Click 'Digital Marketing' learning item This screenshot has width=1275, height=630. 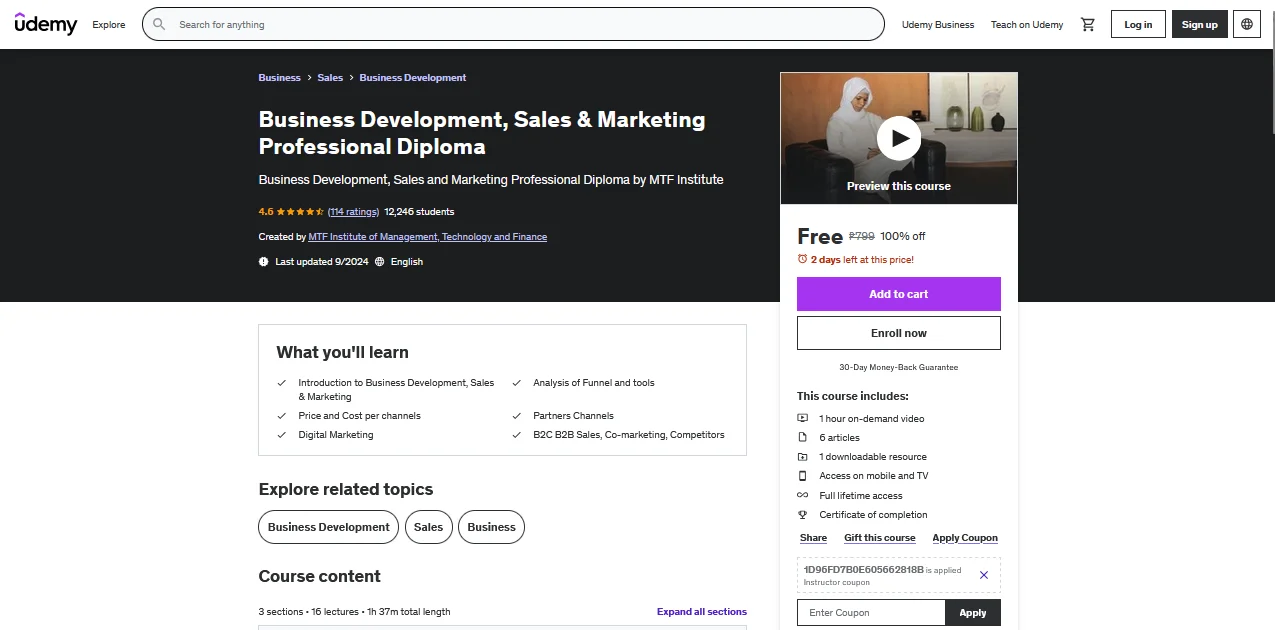coord(336,435)
